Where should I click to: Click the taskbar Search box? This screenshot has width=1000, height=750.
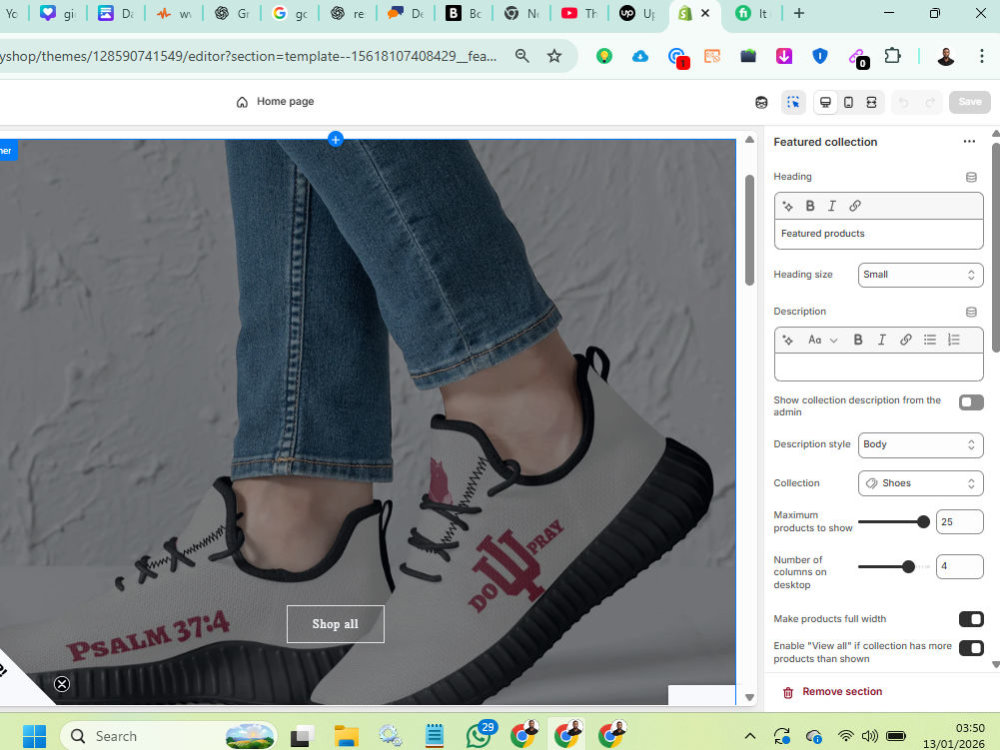click(168, 736)
